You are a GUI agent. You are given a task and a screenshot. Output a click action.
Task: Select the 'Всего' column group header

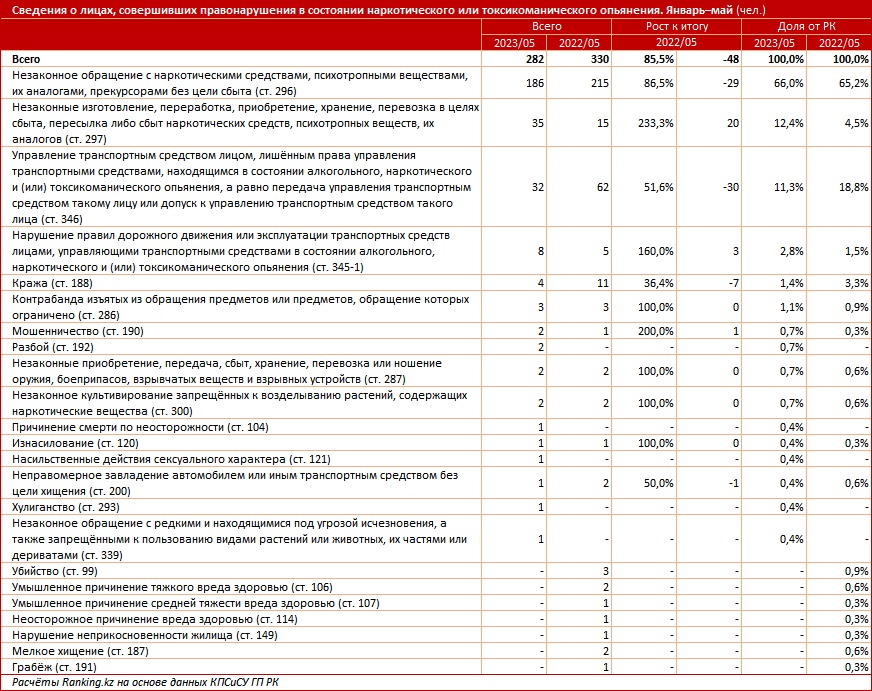(546, 26)
